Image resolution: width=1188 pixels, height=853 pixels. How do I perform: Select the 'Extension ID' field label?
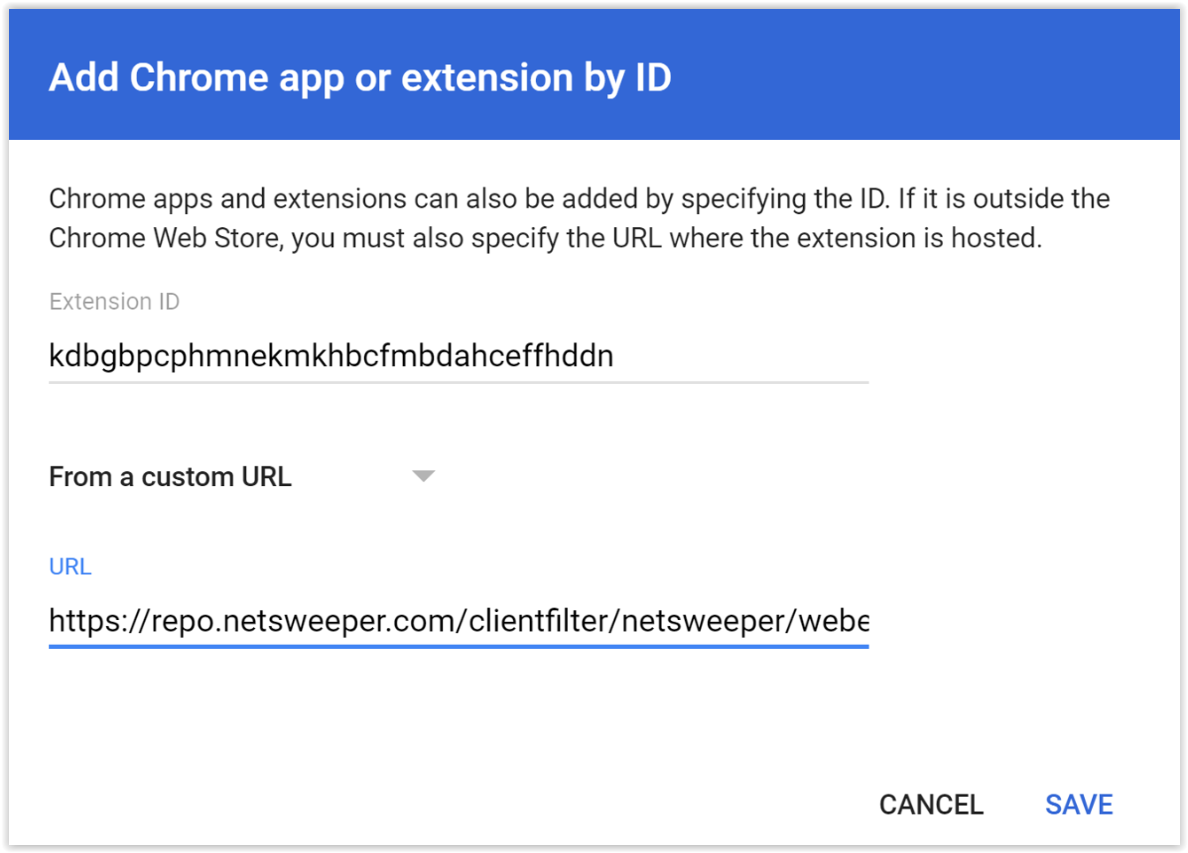coord(114,302)
